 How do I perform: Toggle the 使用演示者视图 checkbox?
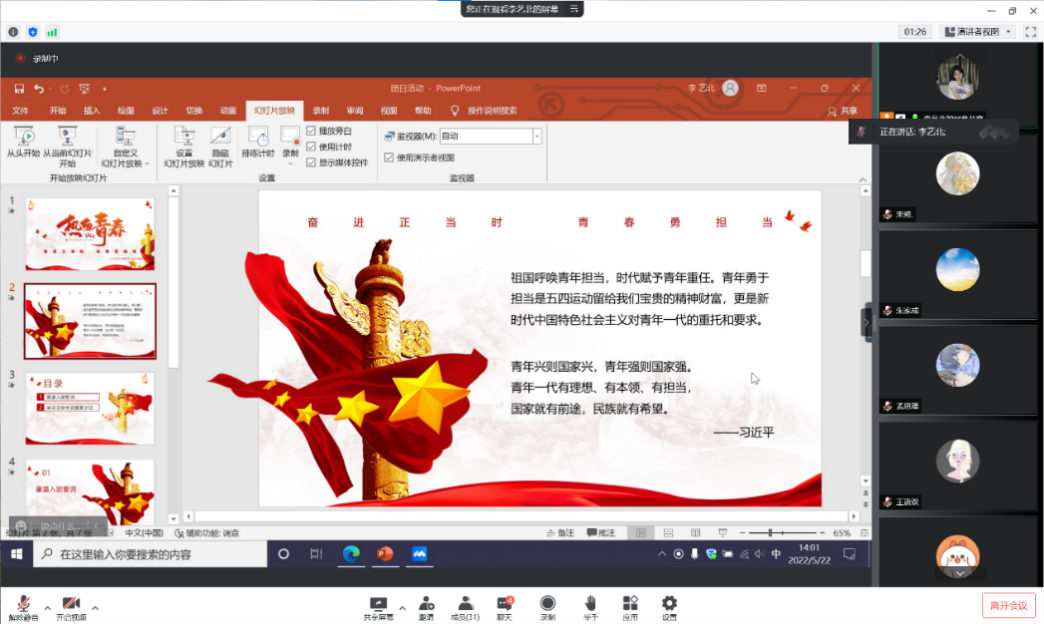390,157
